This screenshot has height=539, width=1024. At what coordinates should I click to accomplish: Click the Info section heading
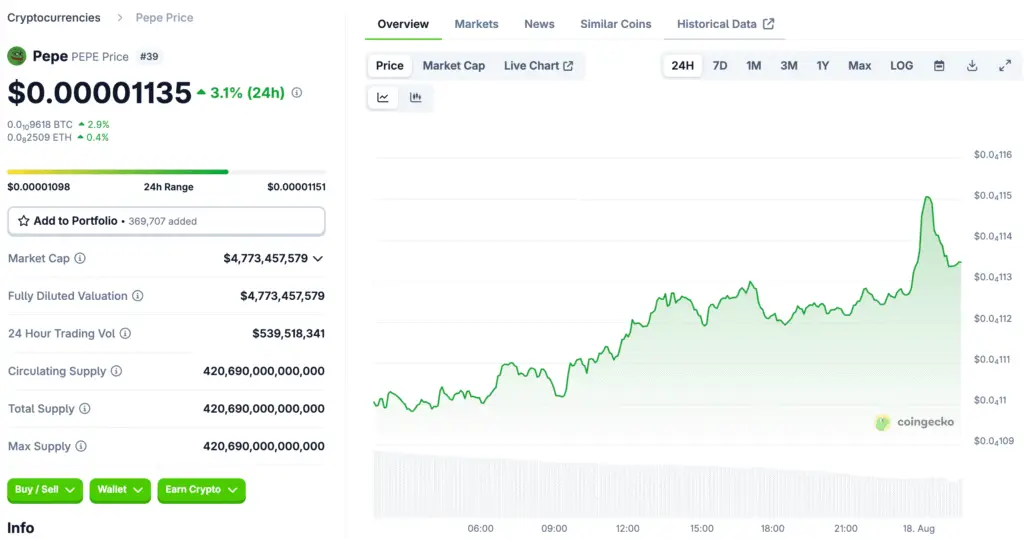[x=21, y=528]
